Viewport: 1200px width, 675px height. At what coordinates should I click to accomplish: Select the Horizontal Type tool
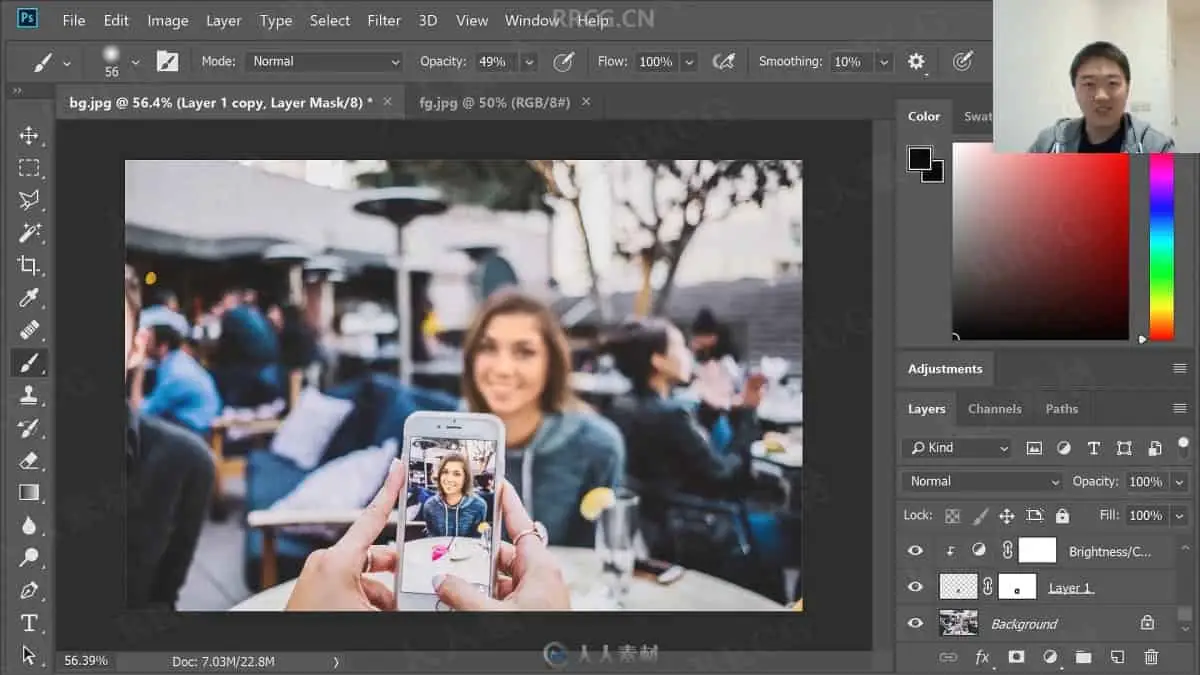(x=29, y=623)
